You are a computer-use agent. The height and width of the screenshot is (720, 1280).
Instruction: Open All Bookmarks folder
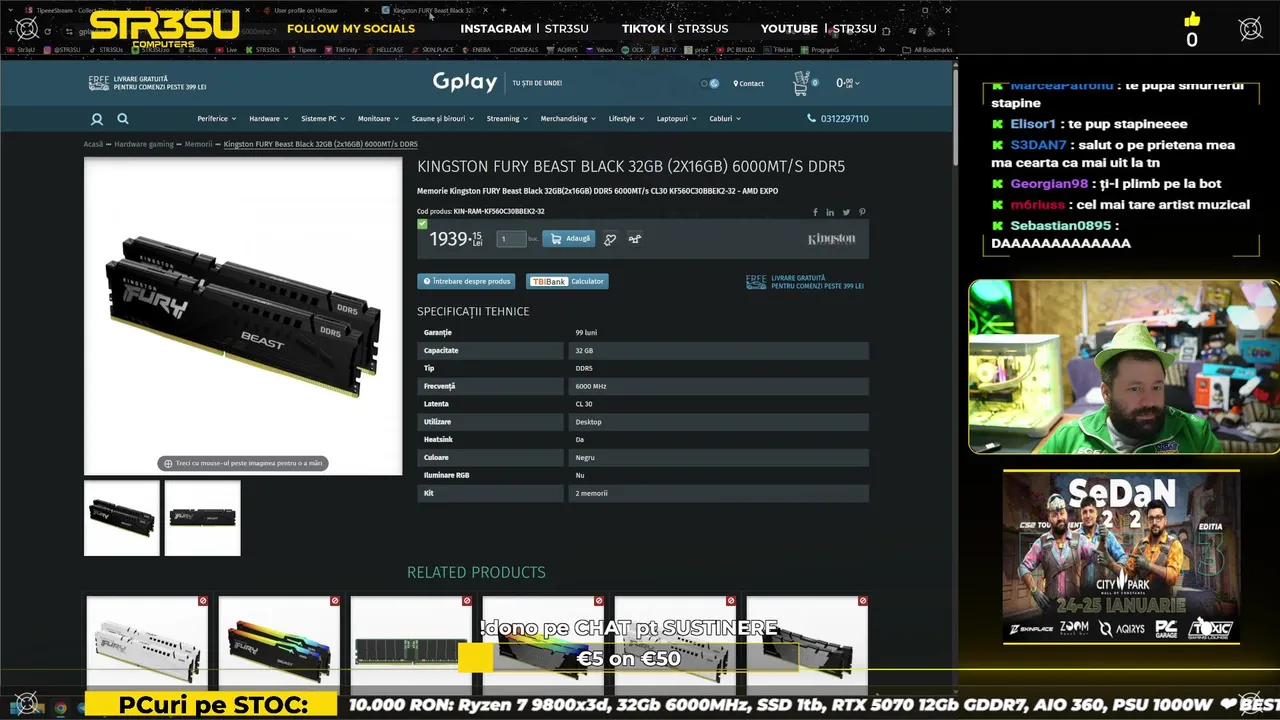(x=926, y=49)
